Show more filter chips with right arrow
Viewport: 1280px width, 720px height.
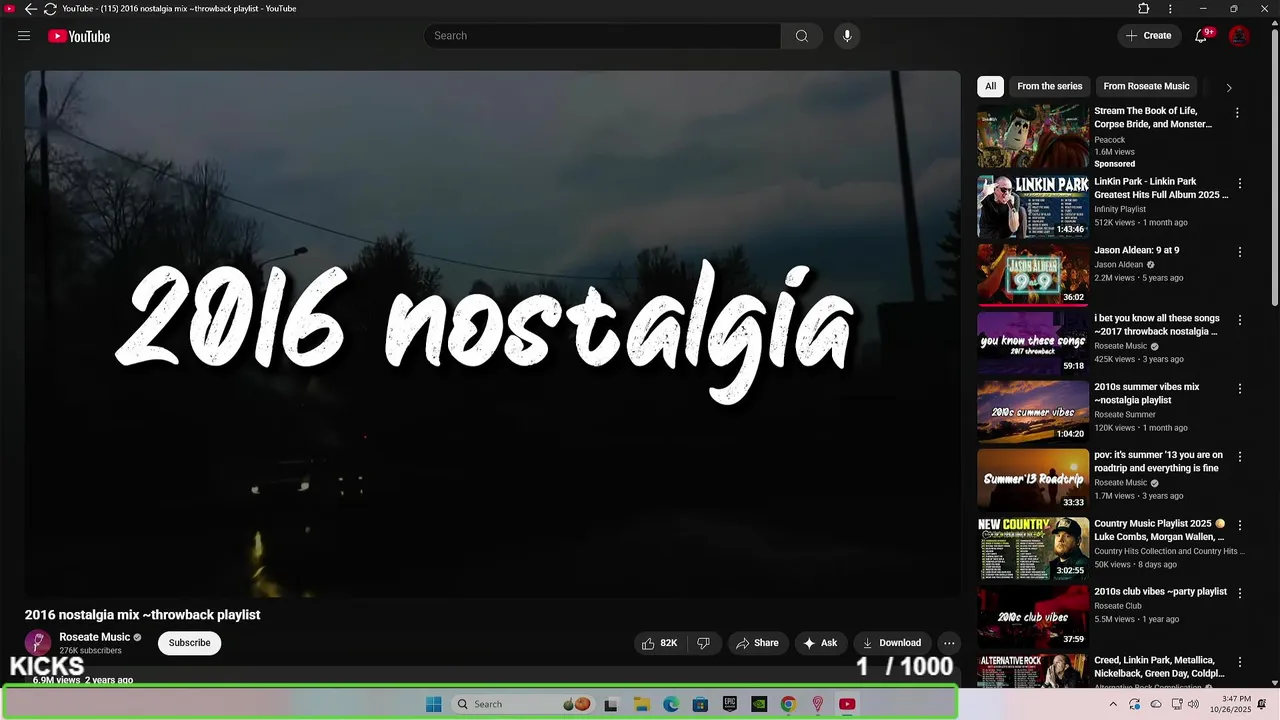(1229, 87)
